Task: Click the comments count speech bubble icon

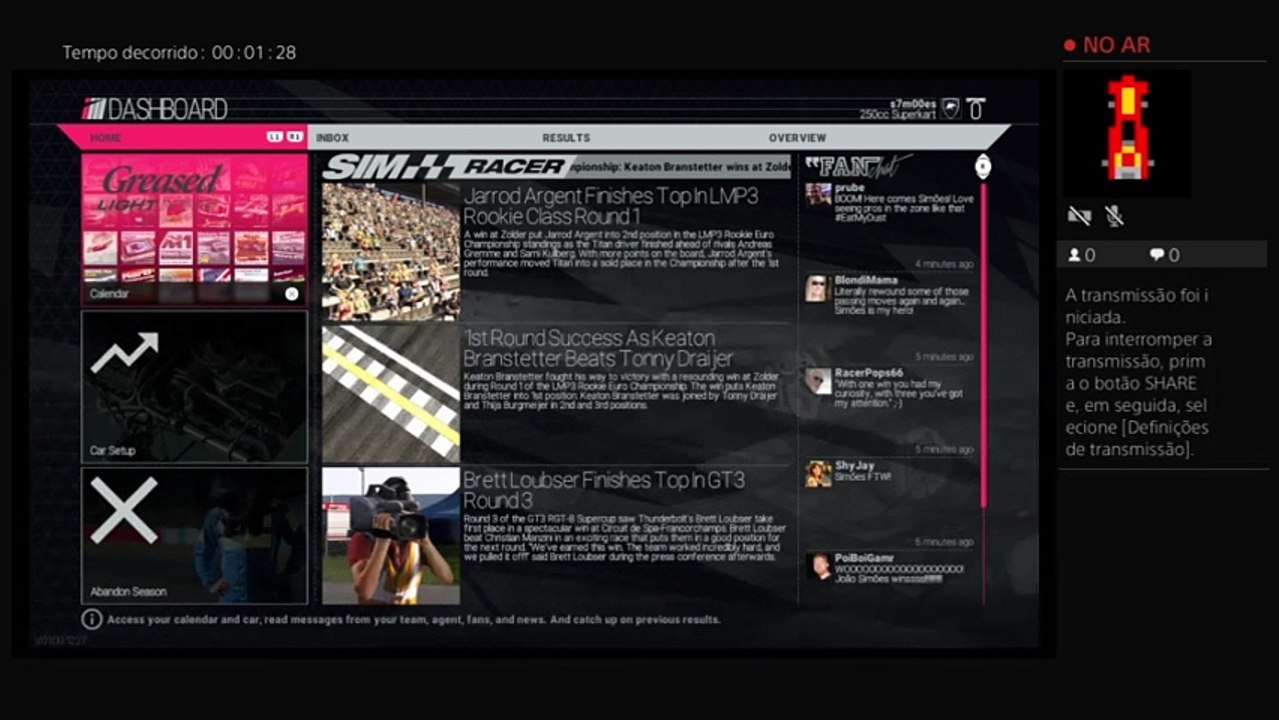Action: (x=1157, y=255)
